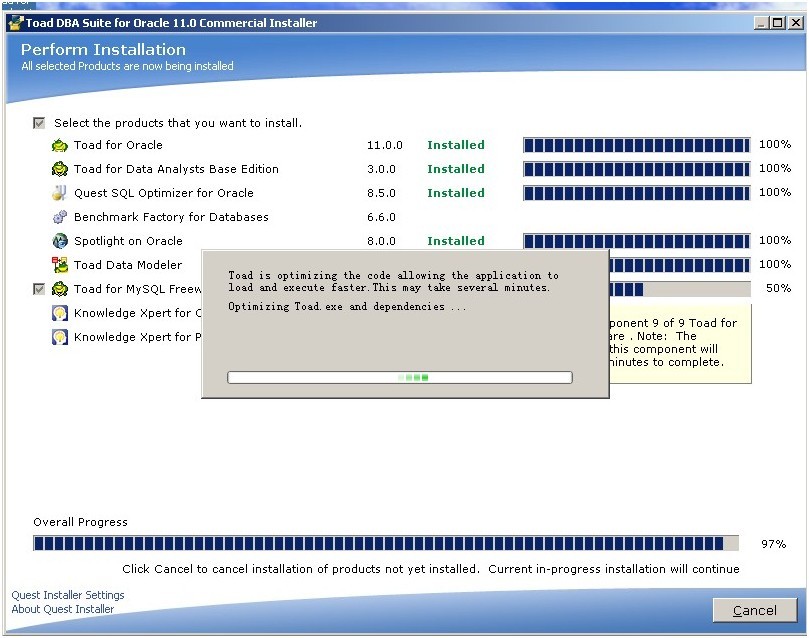Click the Installed status for Spotlight on Oracle
Image resolution: width=809 pixels, height=638 pixels.
click(456, 241)
